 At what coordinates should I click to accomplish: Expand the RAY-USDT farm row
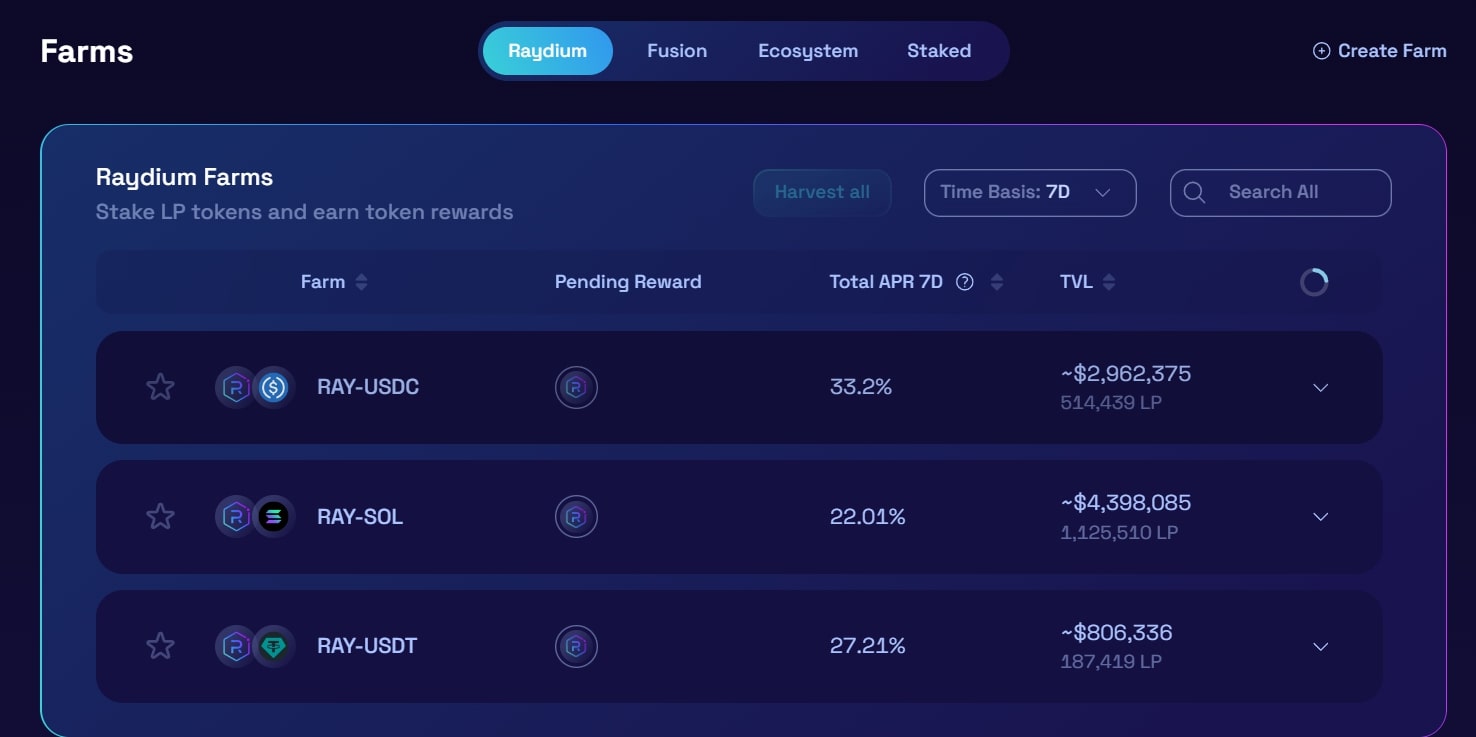point(1320,646)
